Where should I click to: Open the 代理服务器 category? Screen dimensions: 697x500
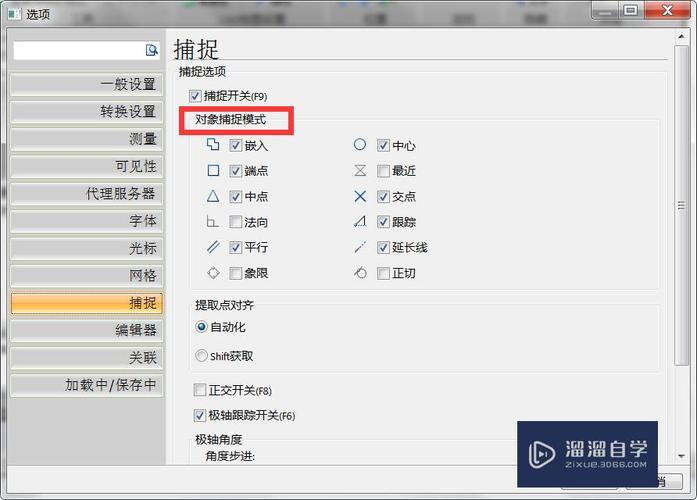[87, 194]
